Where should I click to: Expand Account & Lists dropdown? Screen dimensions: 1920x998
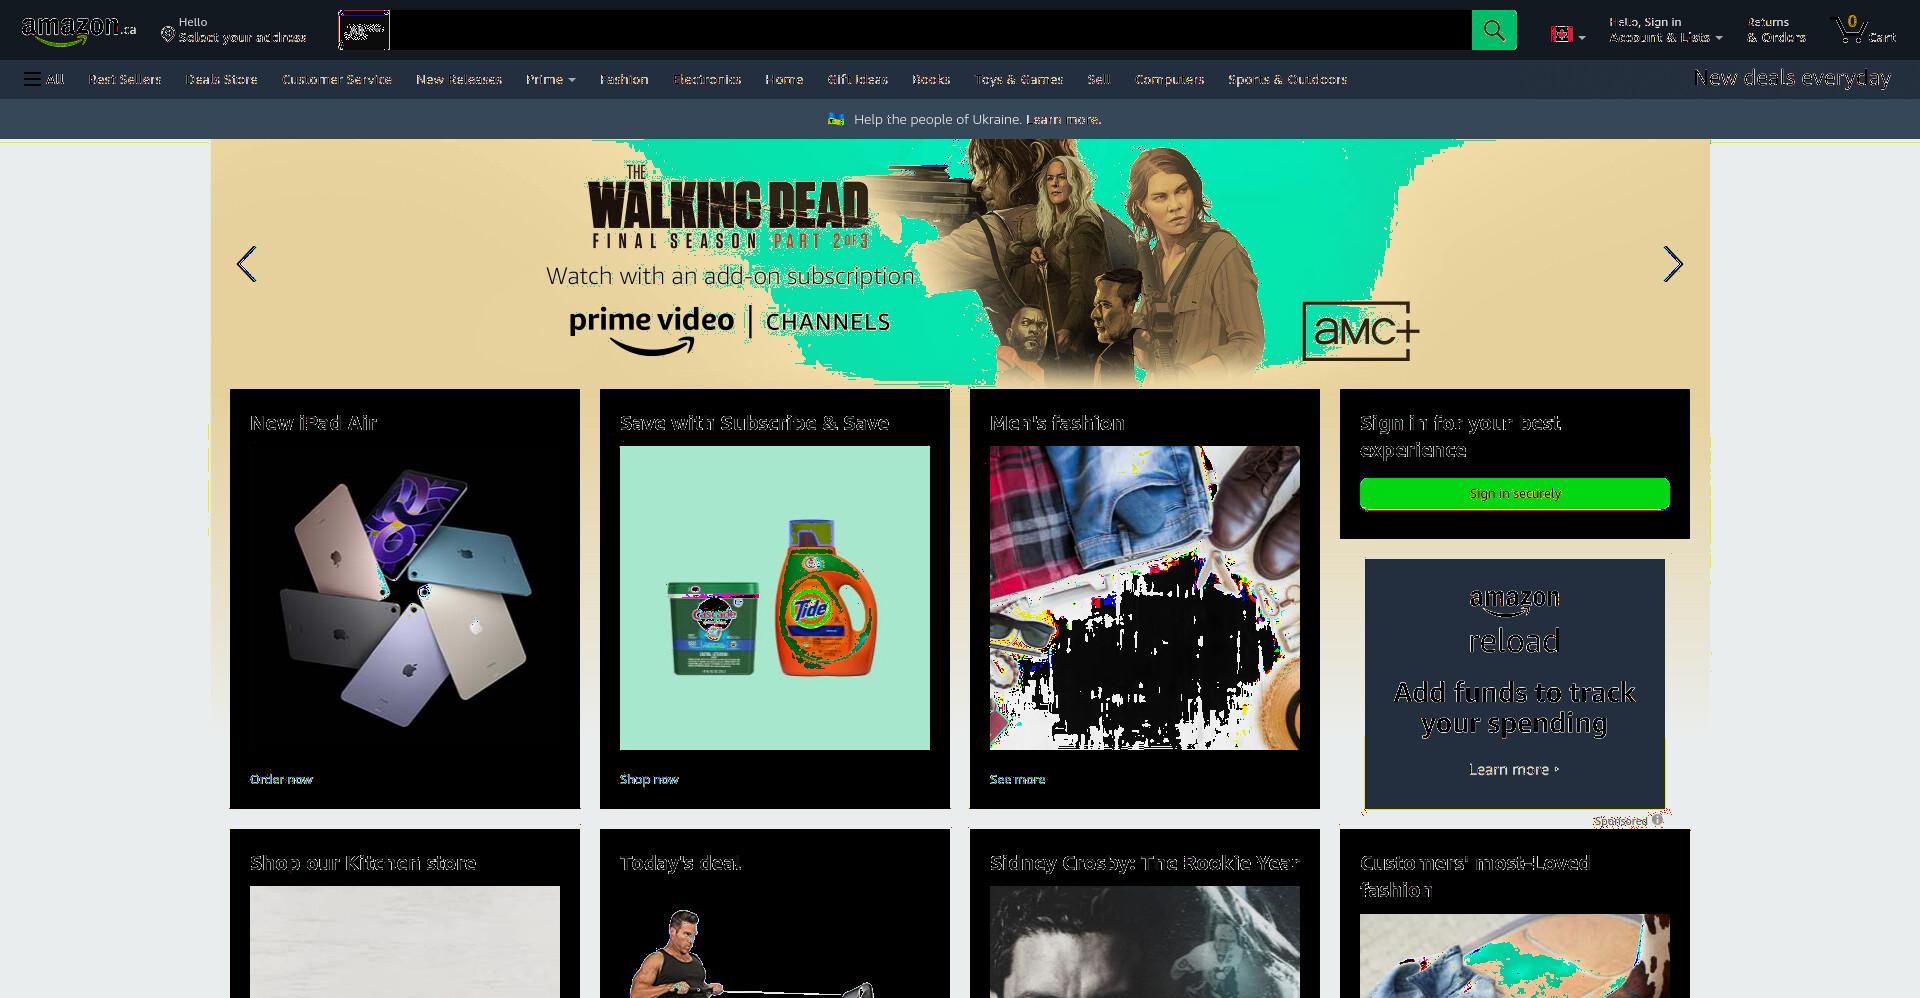(x=1666, y=30)
